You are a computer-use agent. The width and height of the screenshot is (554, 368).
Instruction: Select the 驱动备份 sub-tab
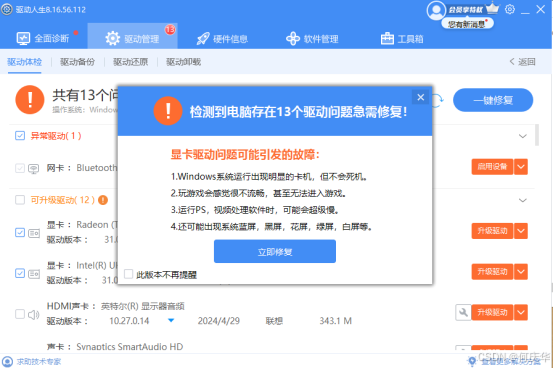[x=77, y=62]
